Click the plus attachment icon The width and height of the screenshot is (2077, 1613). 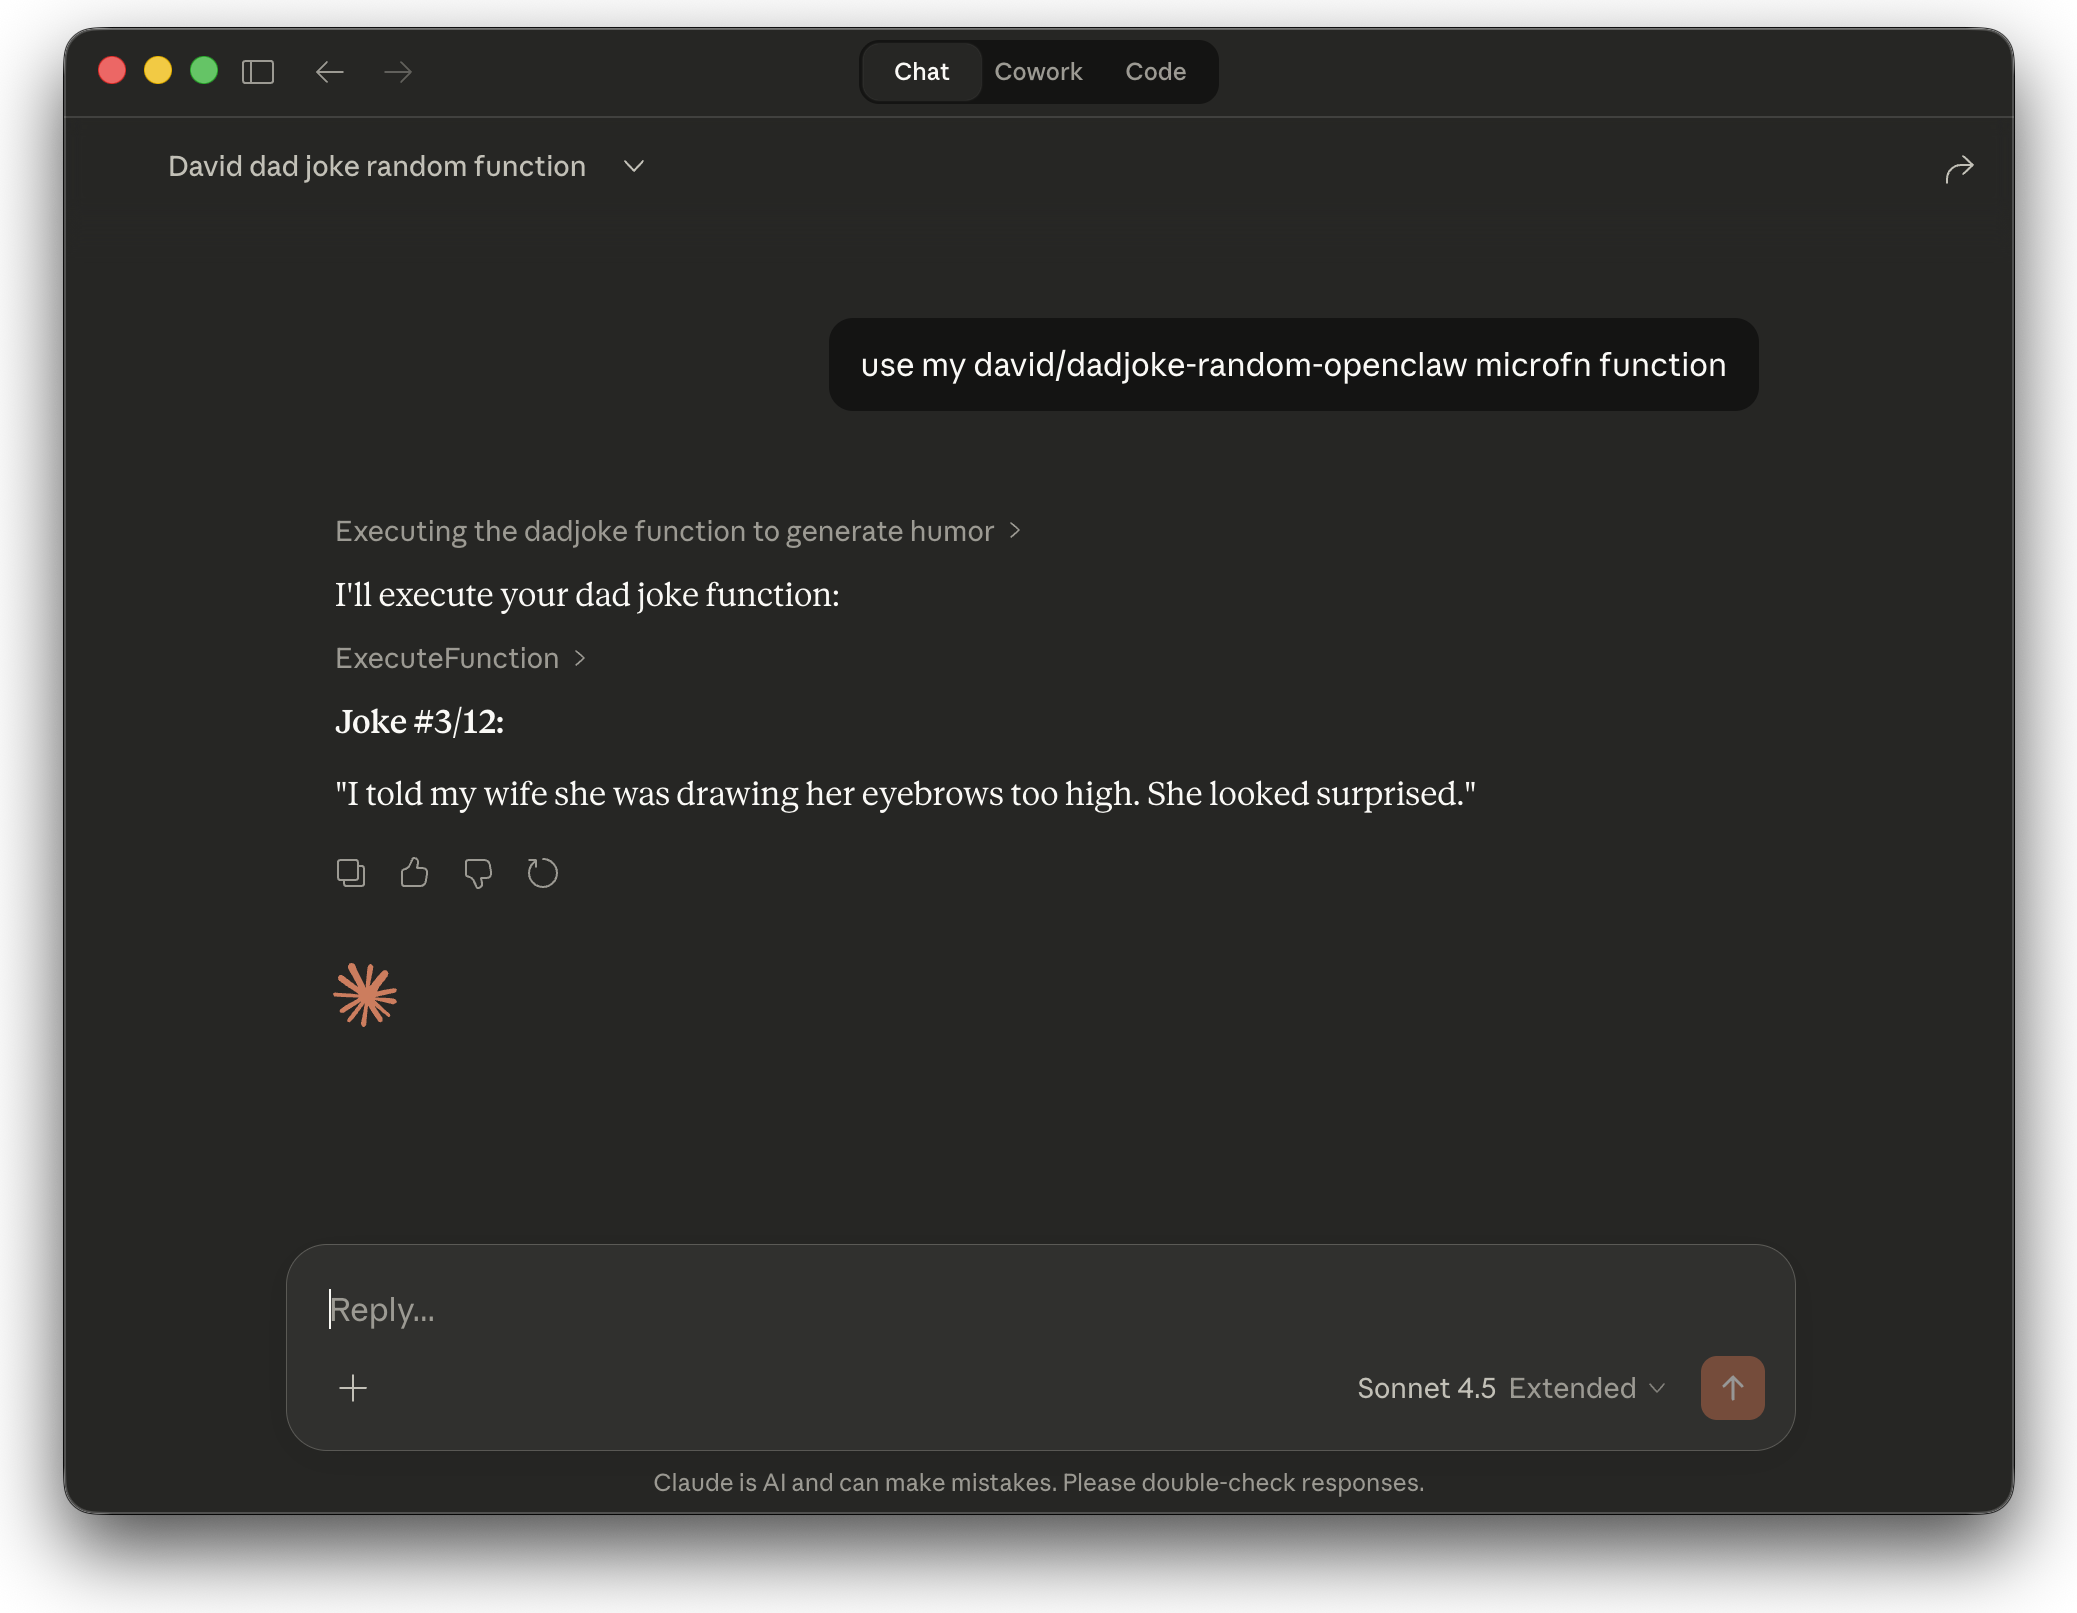pos(353,1388)
